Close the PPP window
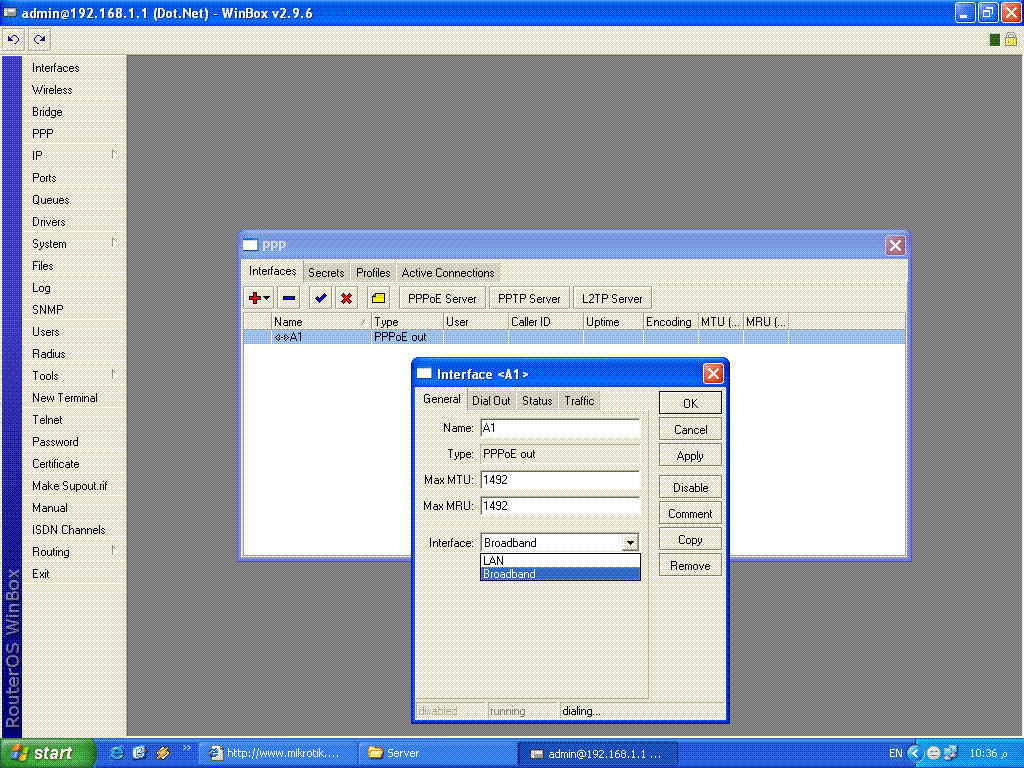The image size is (1024, 768). (x=895, y=246)
